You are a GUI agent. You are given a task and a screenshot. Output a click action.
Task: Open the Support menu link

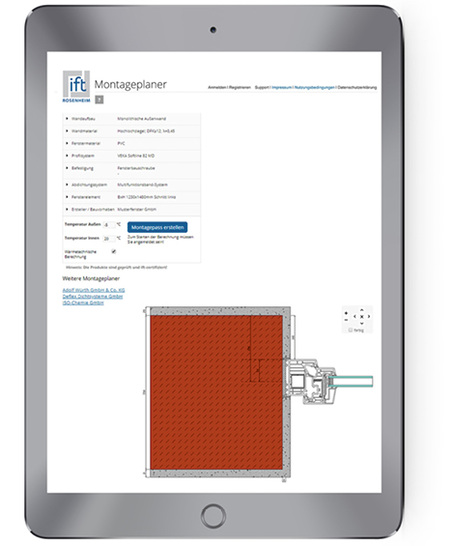(262, 87)
